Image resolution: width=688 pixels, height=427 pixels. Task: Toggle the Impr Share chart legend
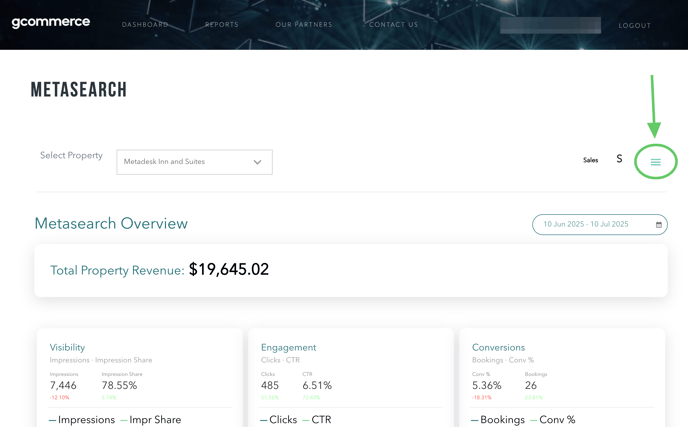tap(154, 420)
